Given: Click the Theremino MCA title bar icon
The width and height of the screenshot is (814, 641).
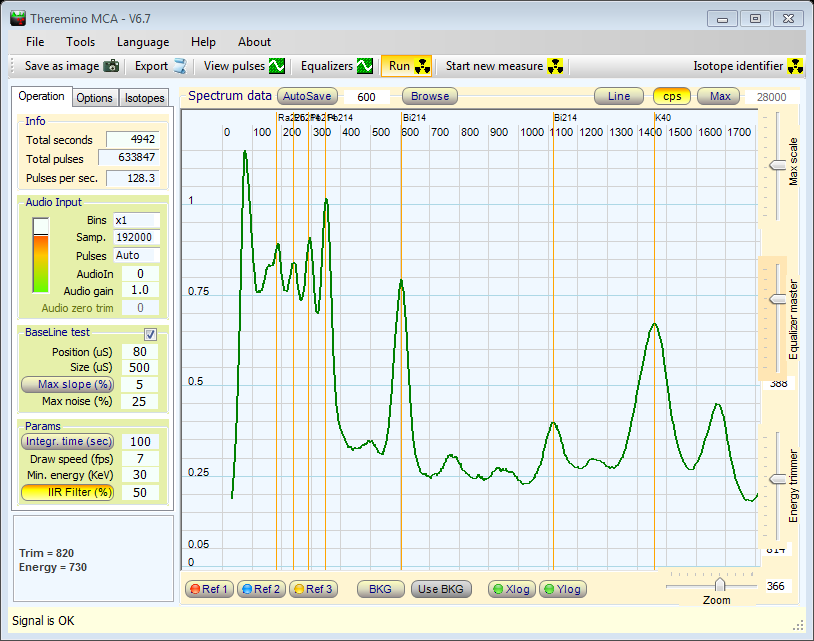Looking at the screenshot, I should click(18, 17).
